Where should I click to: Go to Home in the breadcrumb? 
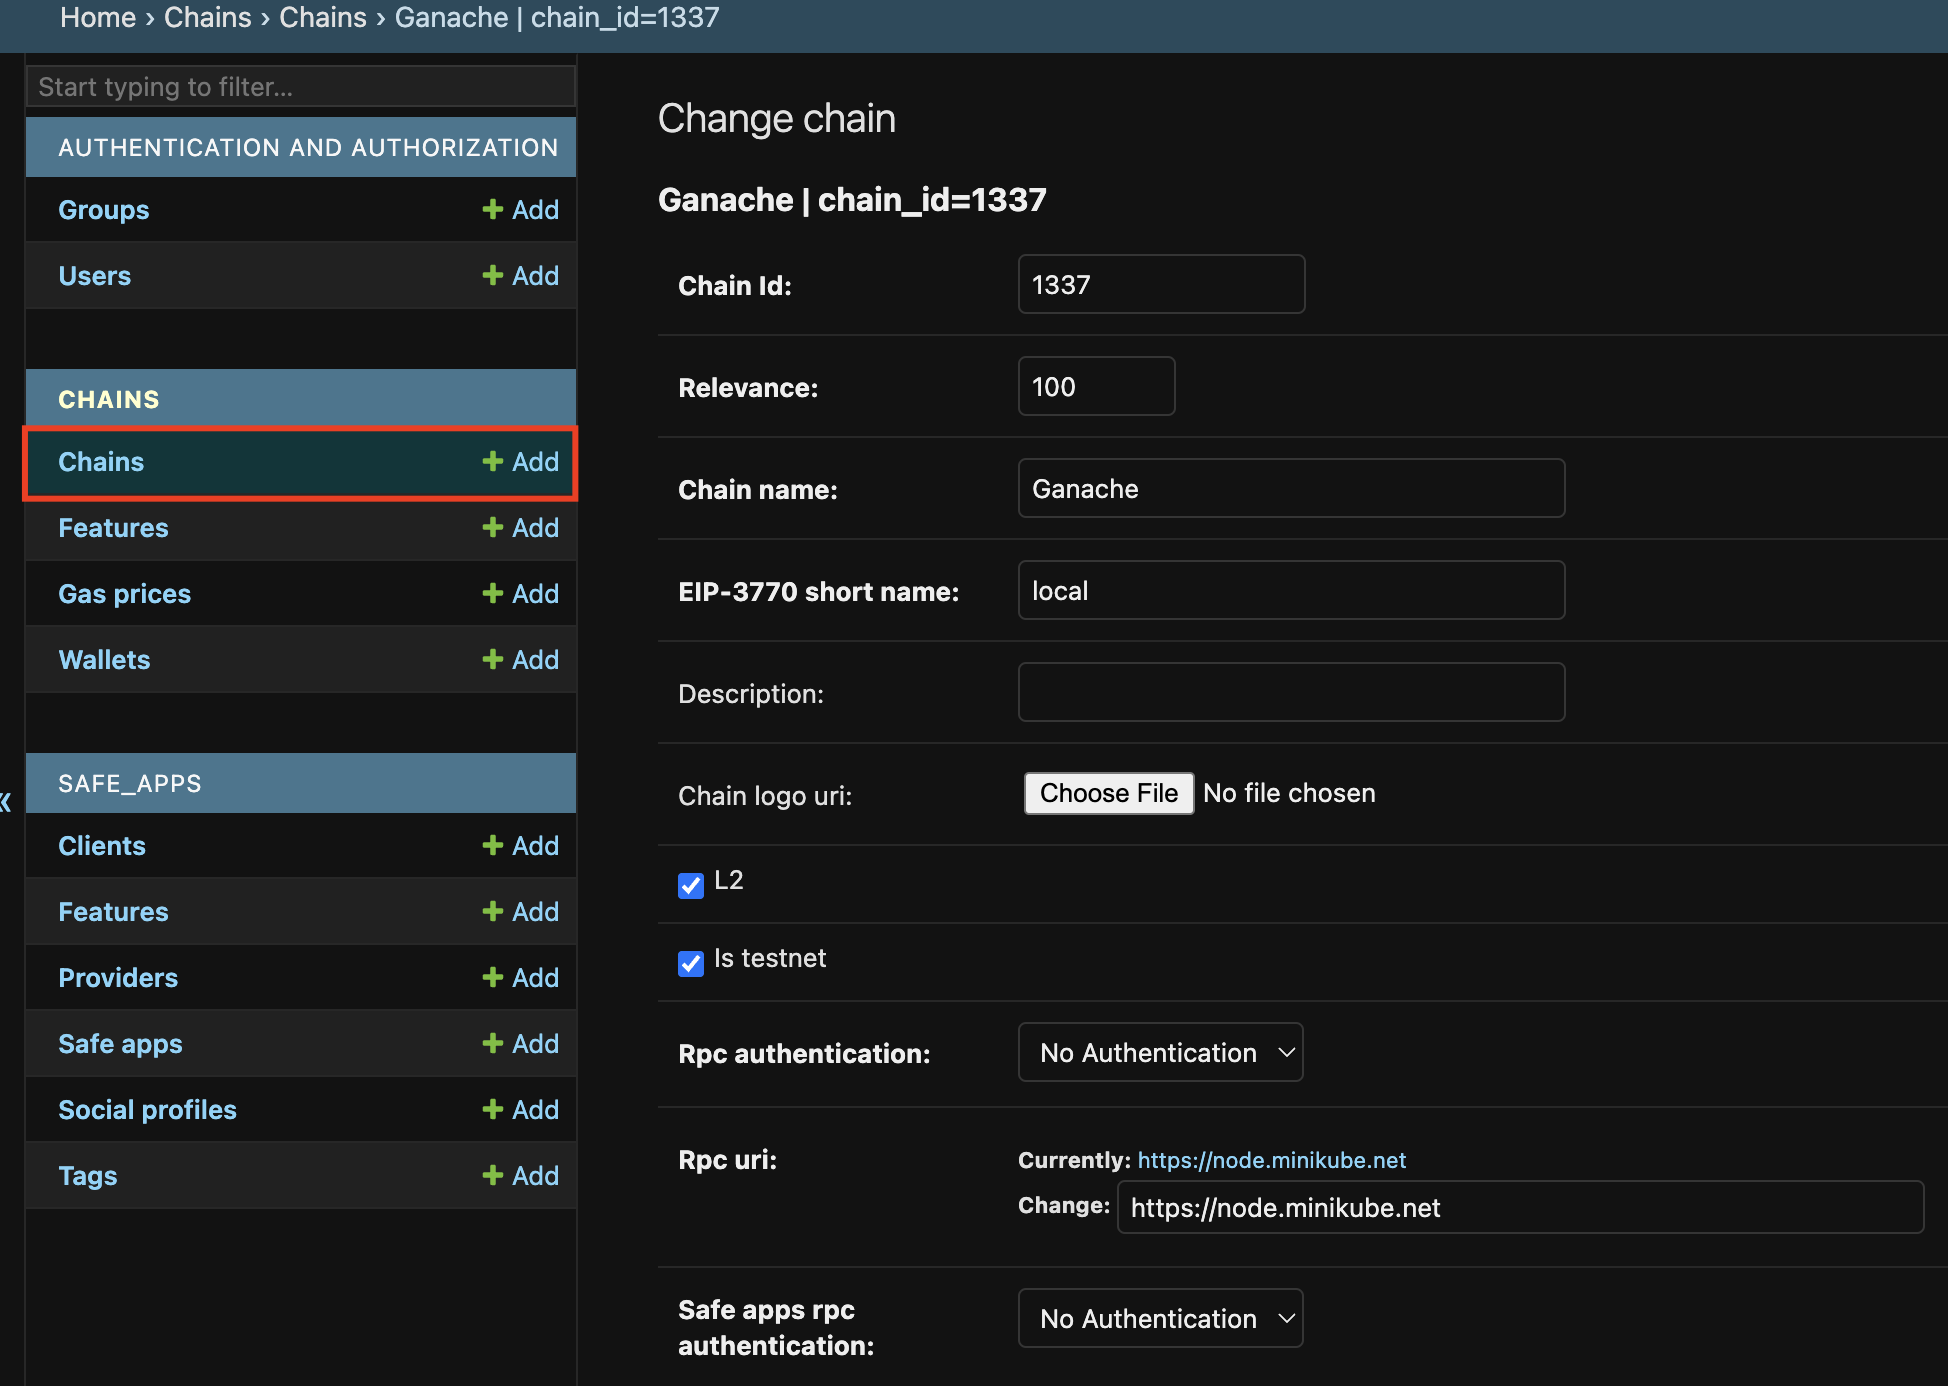pyautogui.click(x=97, y=17)
